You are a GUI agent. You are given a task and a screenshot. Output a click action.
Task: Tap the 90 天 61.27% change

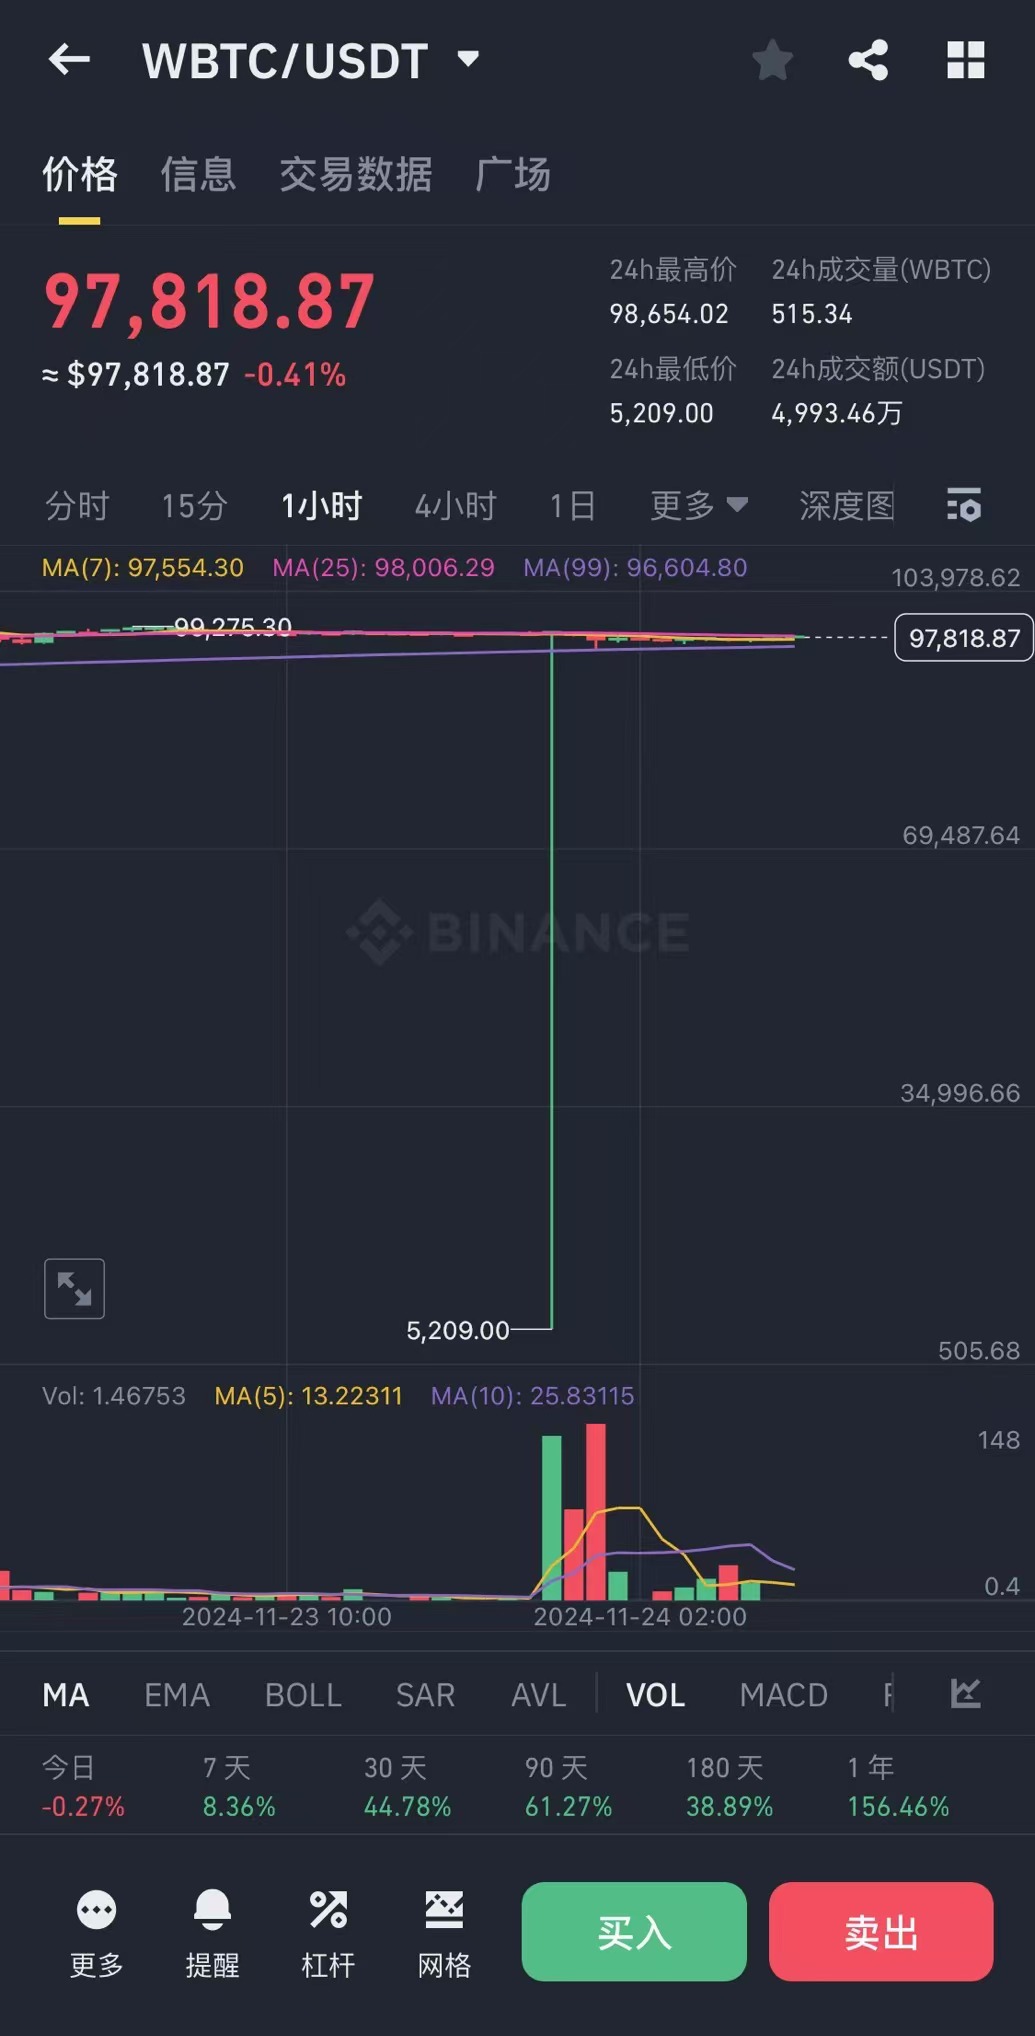coord(568,1787)
